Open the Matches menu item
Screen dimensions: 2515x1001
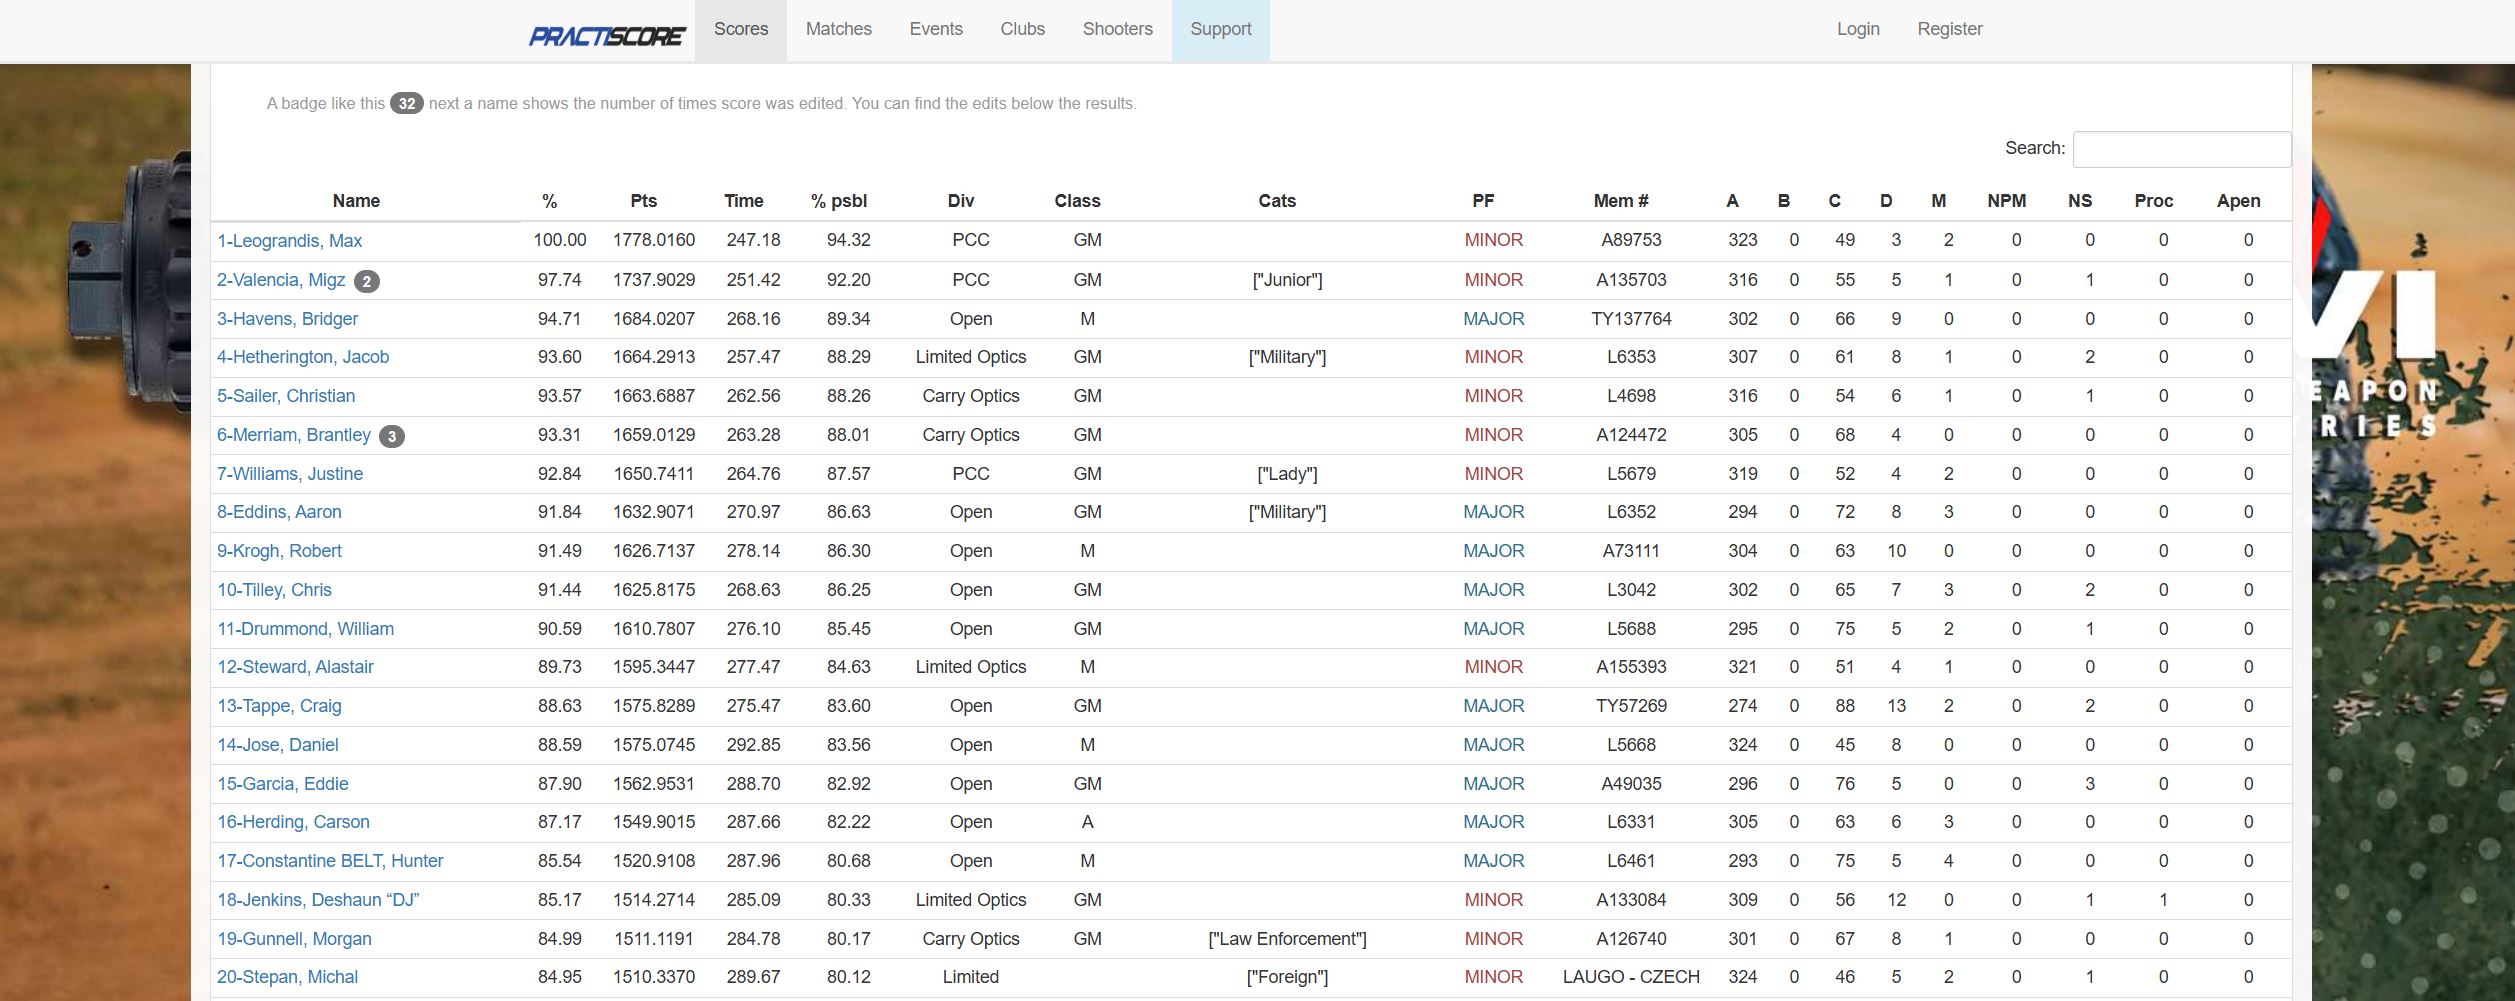coord(839,30)
